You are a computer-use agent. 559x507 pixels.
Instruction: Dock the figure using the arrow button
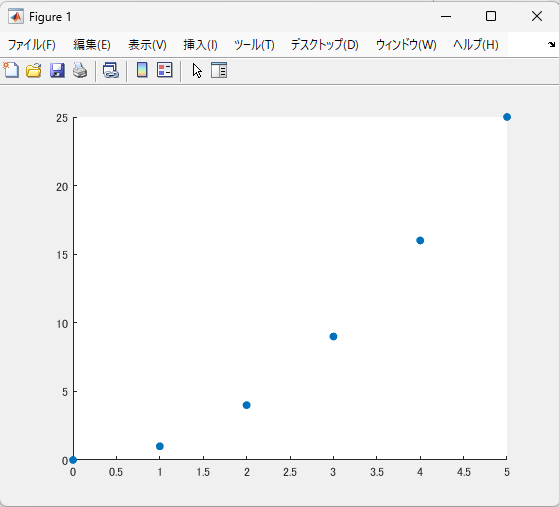(x=551, y=45)
